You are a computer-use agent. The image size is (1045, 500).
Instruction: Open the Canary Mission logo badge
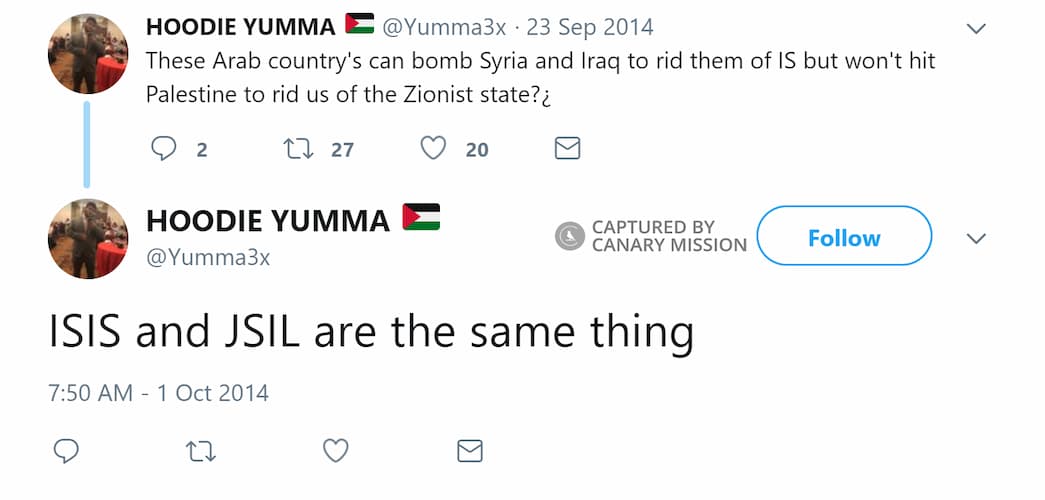(570, 236)
